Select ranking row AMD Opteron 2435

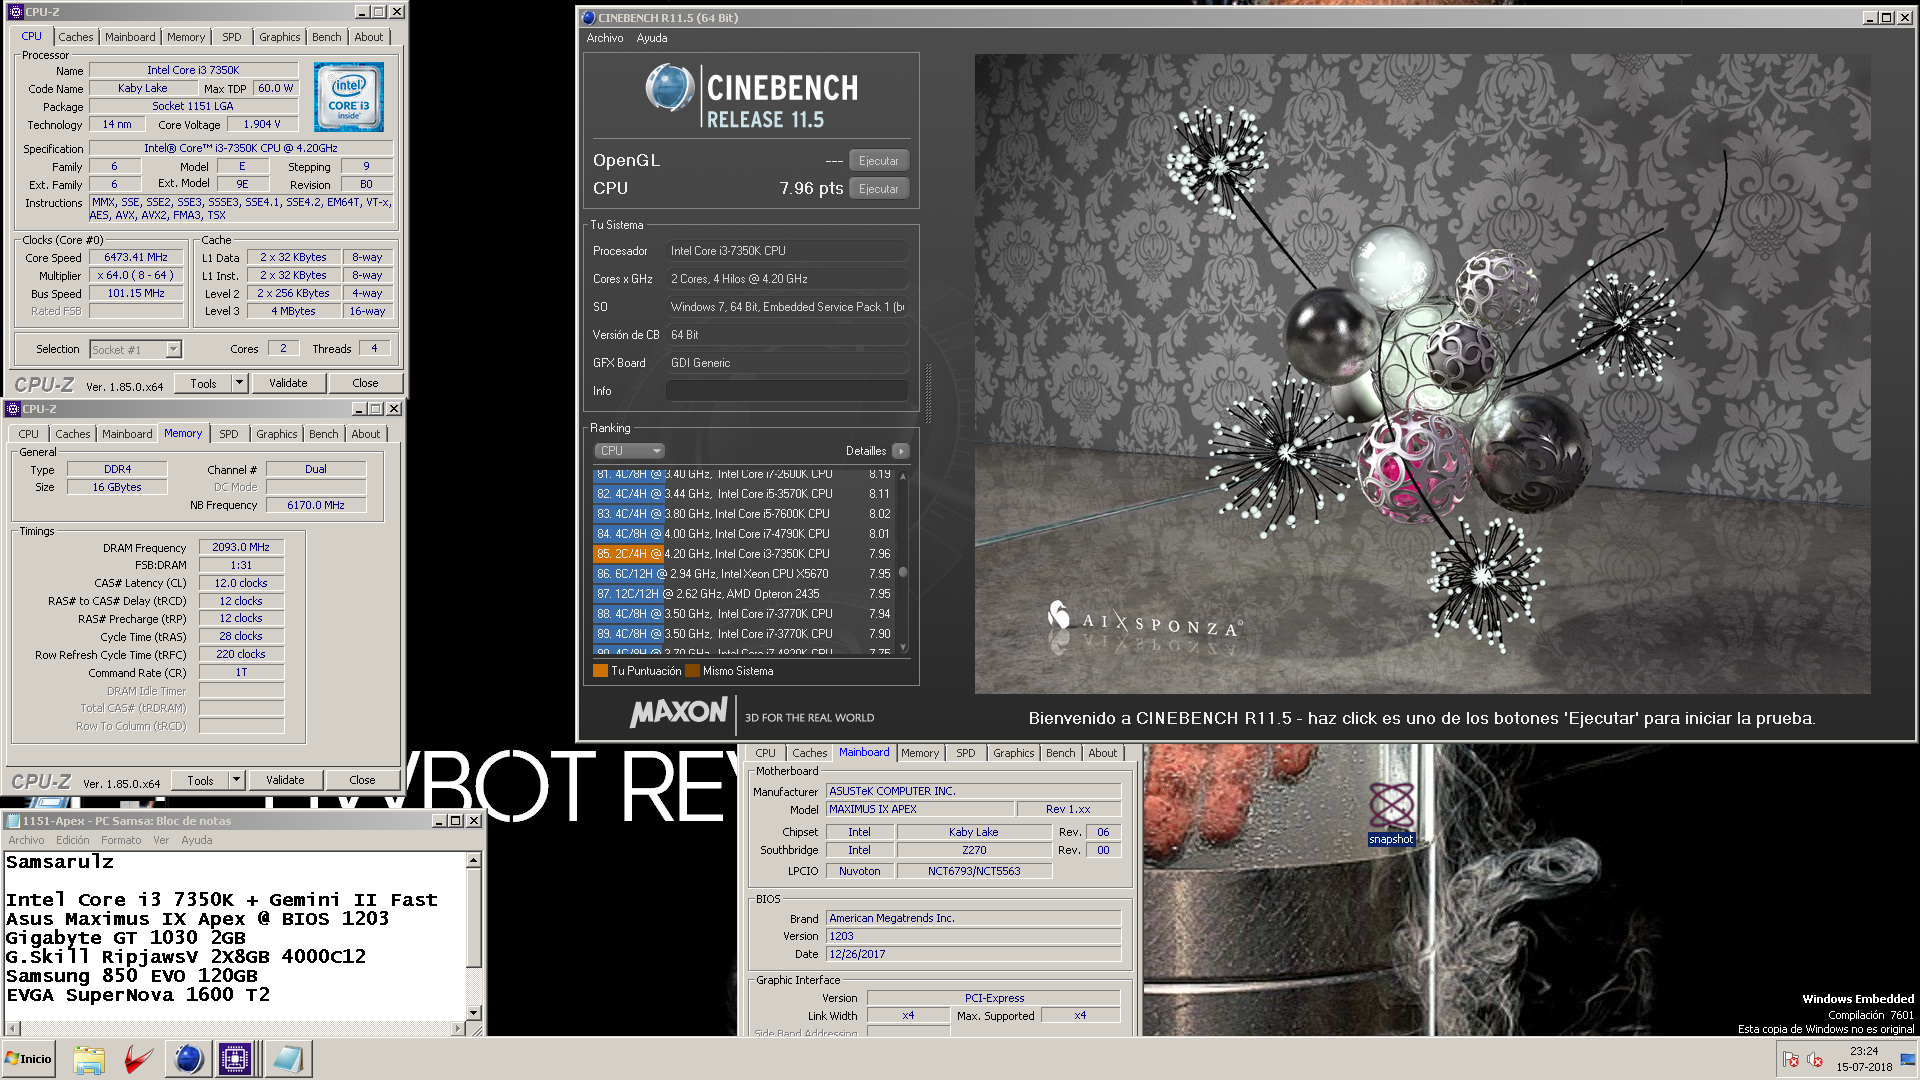point(743,594)
